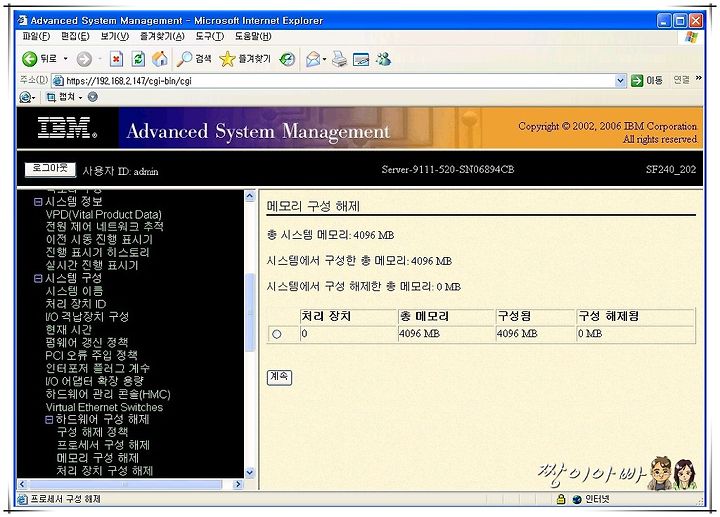This screenshot has width=720, height=517.
Task: Click the Print icon
Action: 339,59
